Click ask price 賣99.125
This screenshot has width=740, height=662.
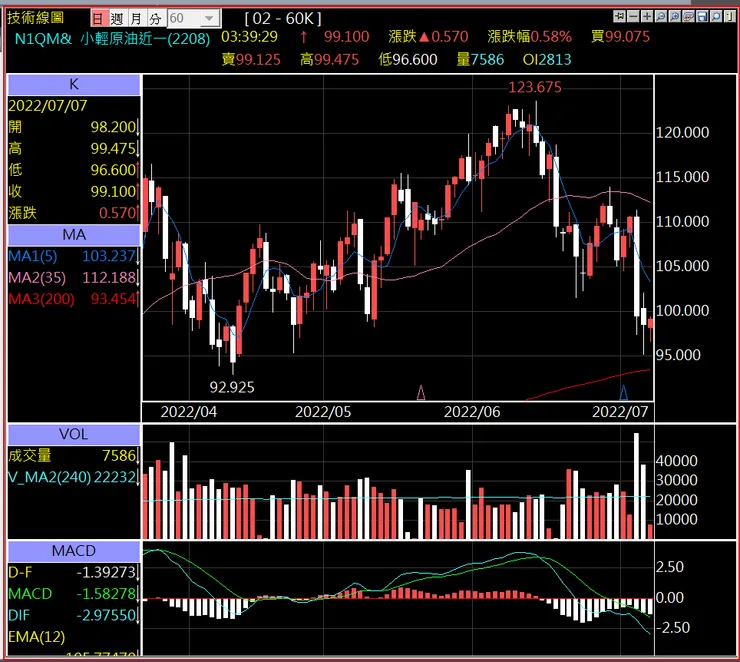251,59
